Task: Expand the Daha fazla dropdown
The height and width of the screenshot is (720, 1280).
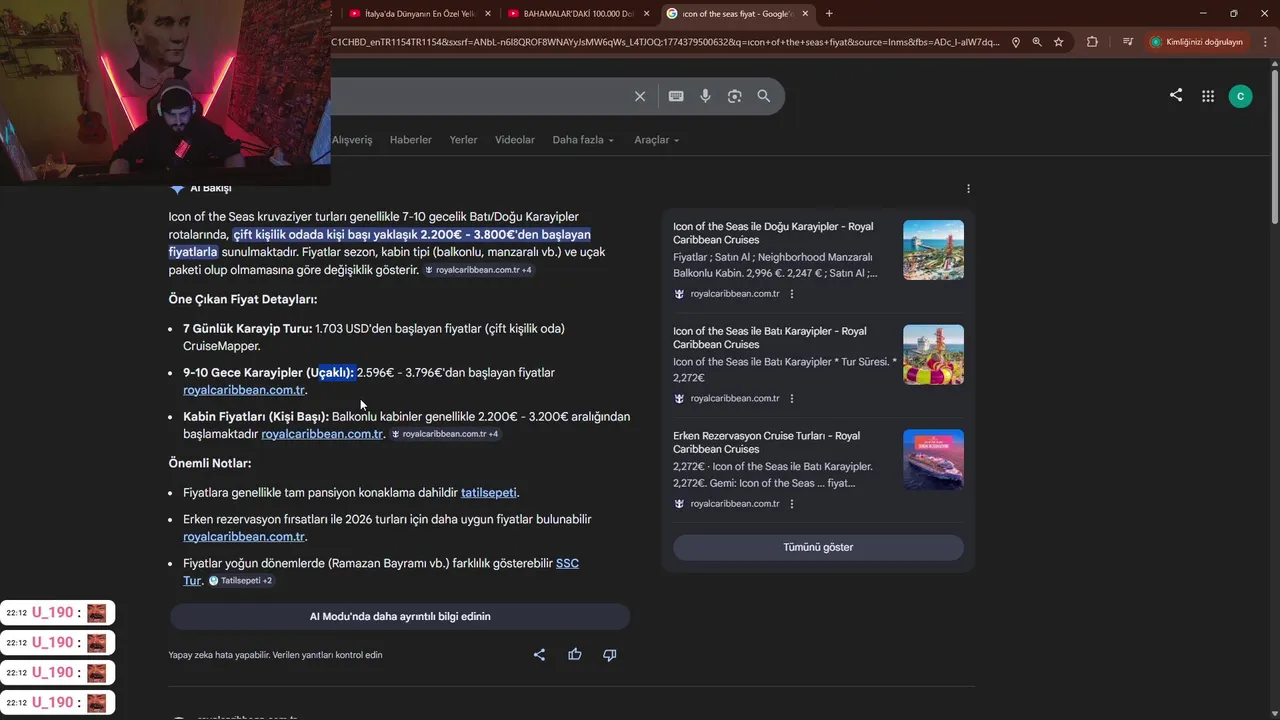Action: point(583,140)
